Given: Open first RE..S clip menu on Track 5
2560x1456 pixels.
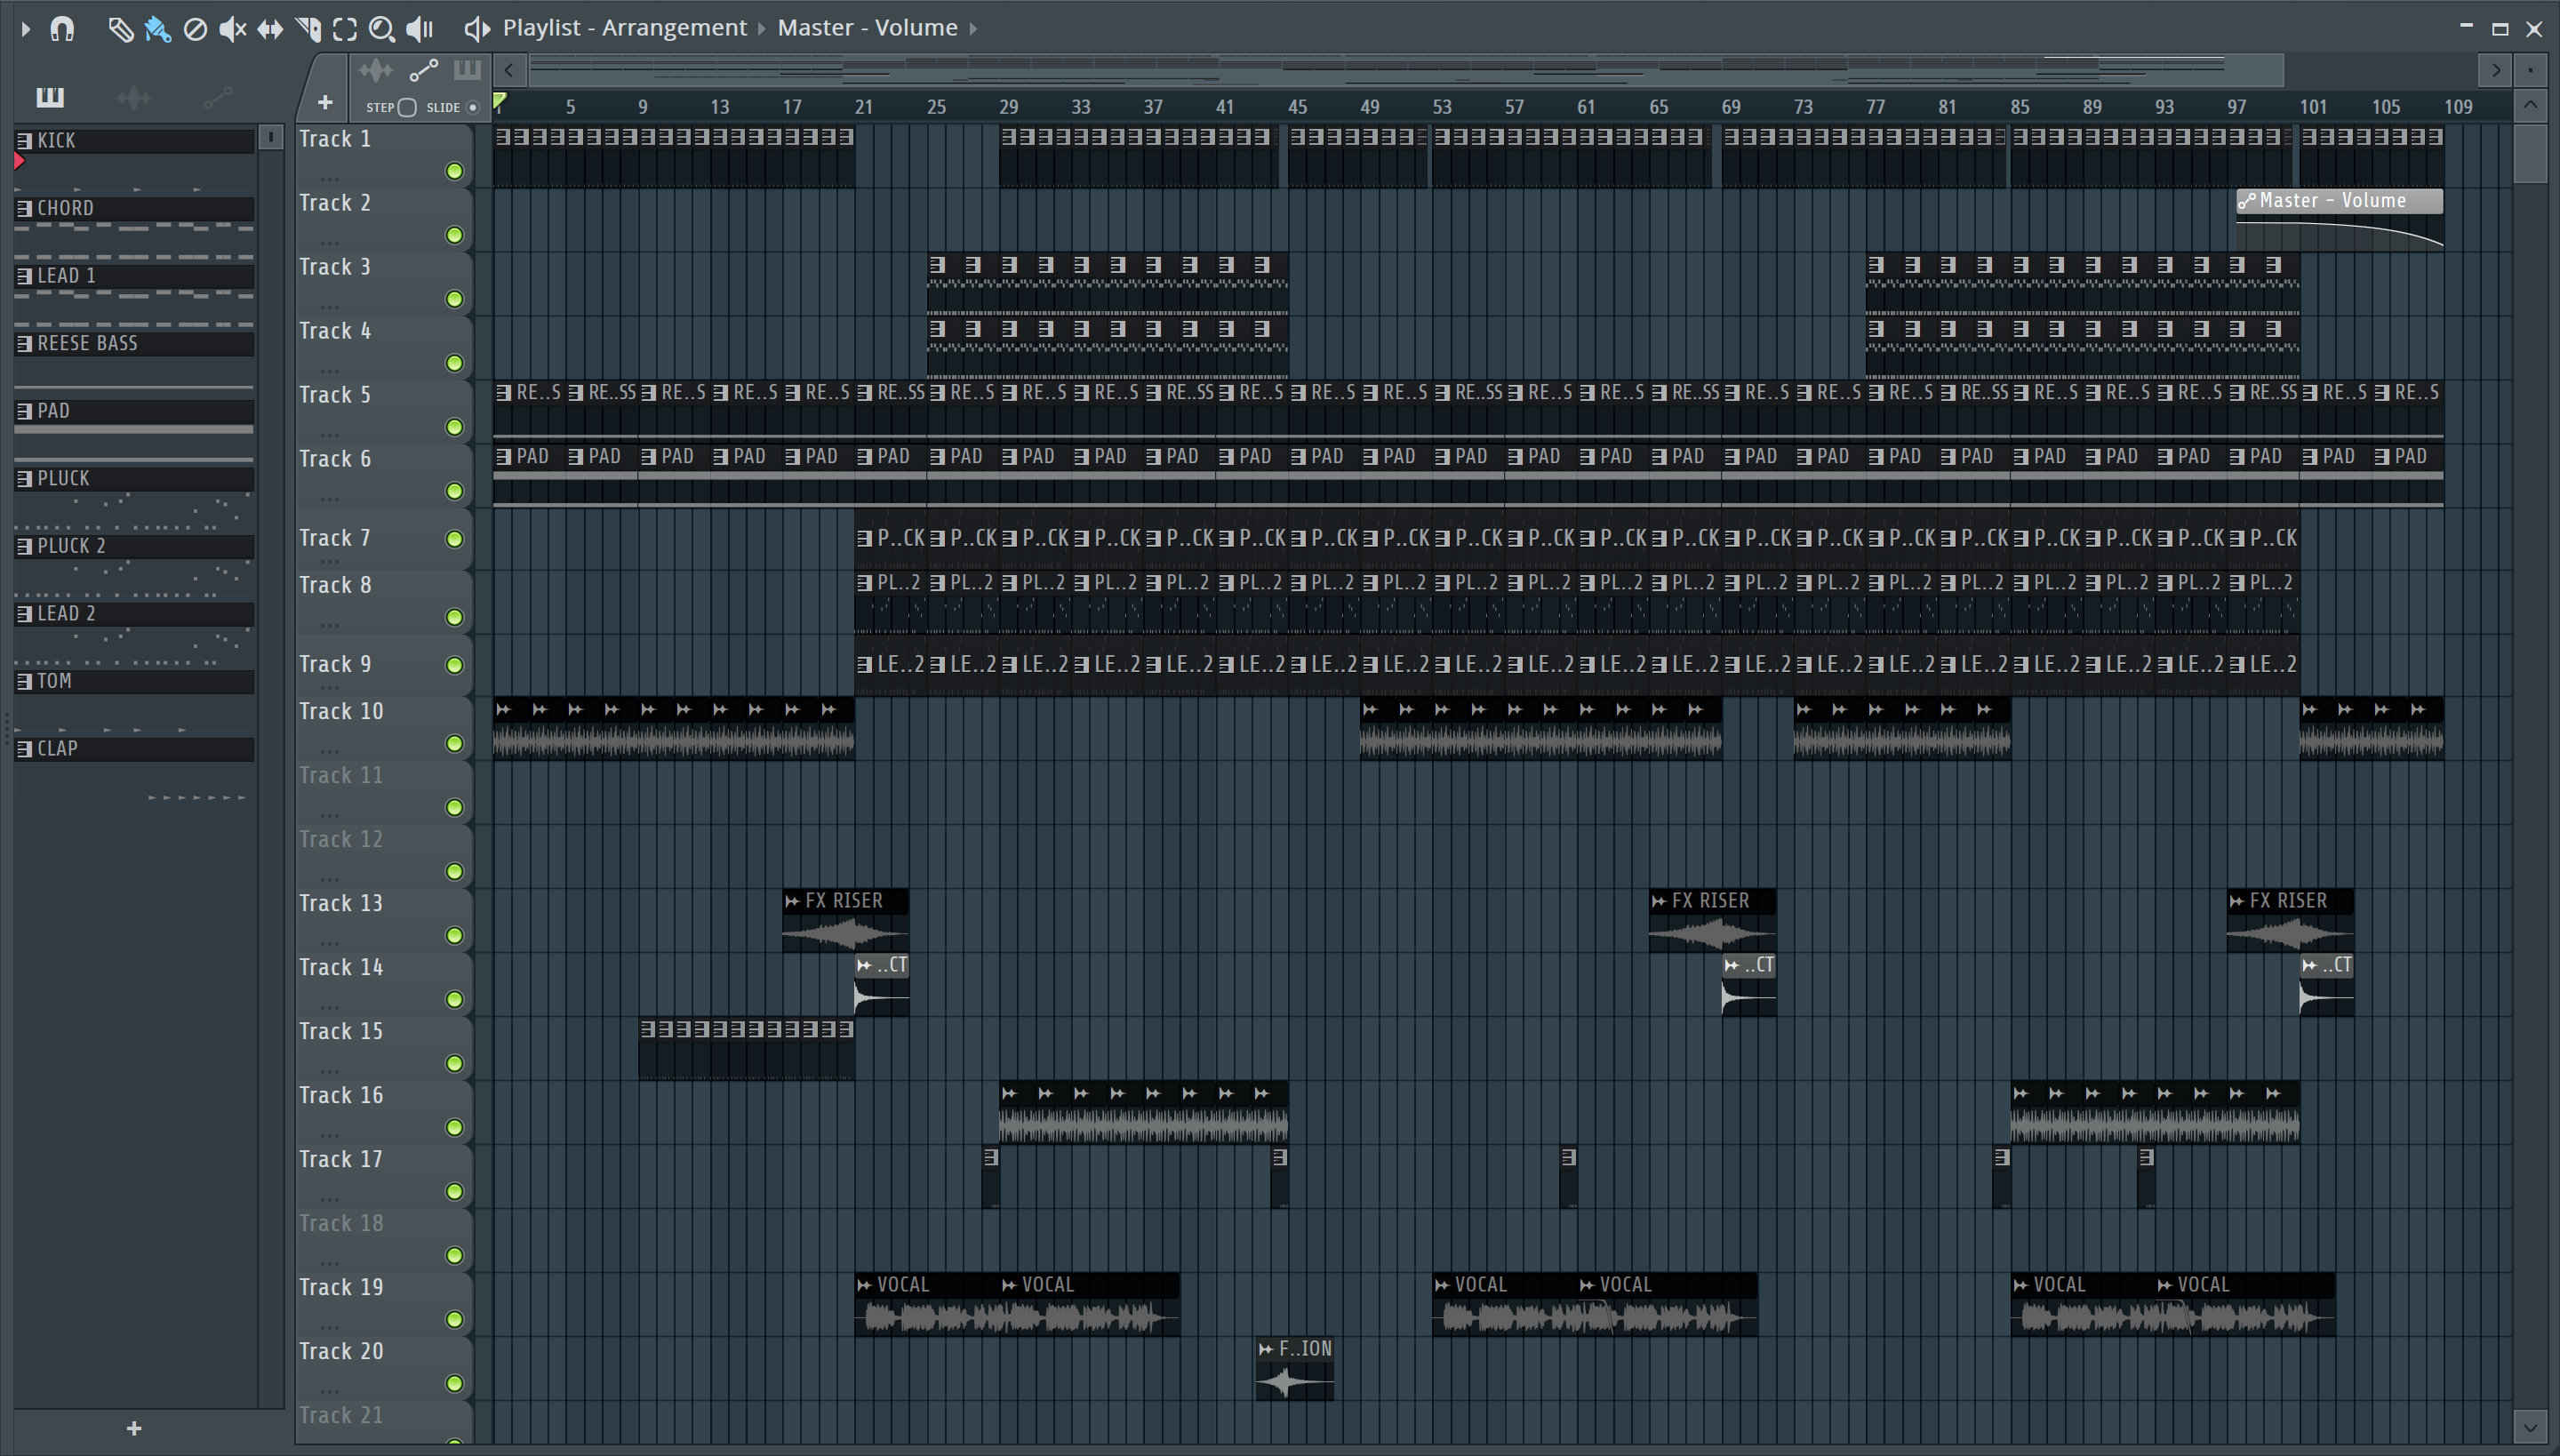Looking at the screenshot, I should tap(504, 393).
